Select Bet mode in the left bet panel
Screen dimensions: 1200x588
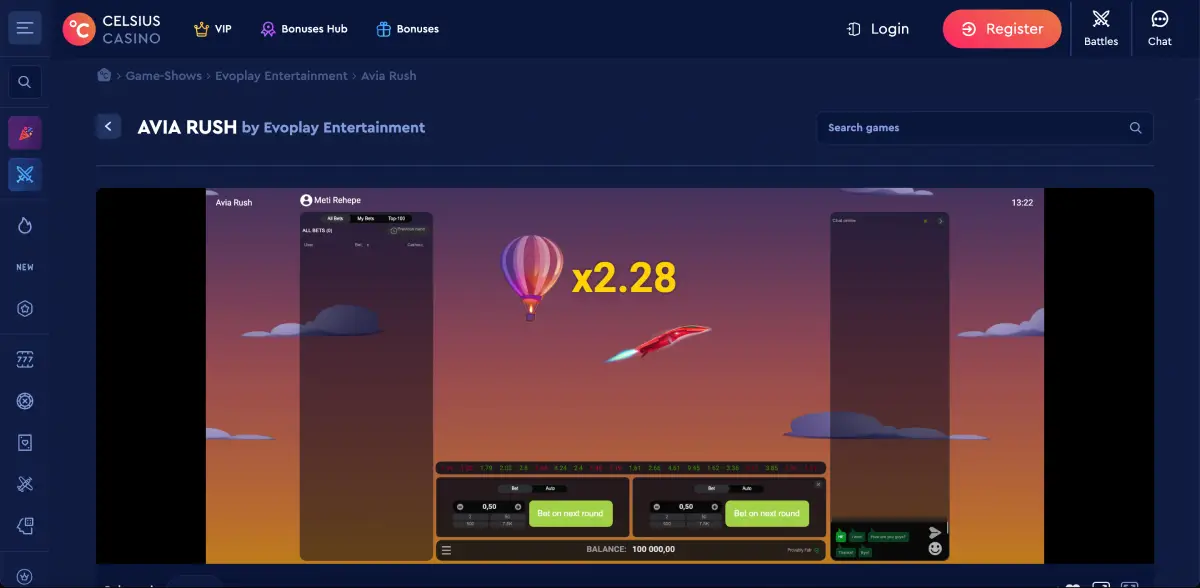[x=515, y=488]
